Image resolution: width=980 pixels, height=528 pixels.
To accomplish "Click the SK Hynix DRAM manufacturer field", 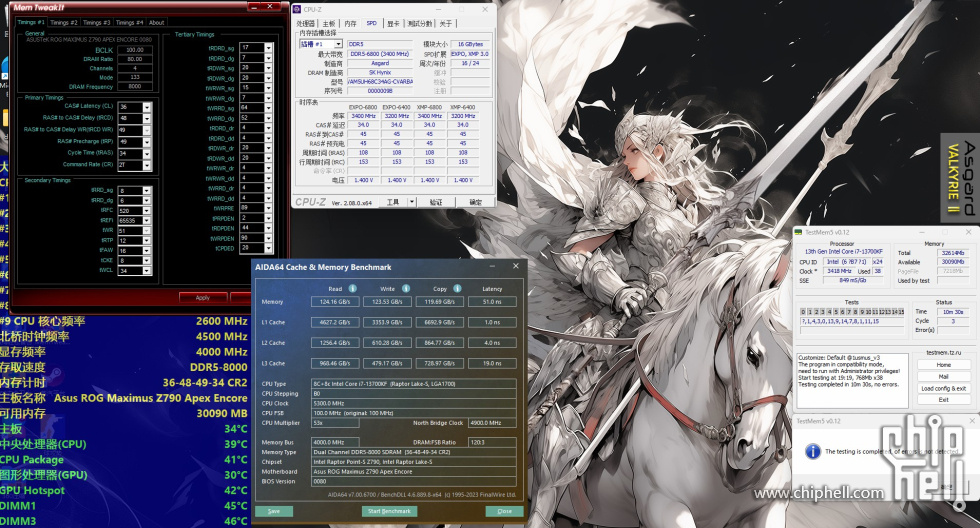I will tap(380, 72).
